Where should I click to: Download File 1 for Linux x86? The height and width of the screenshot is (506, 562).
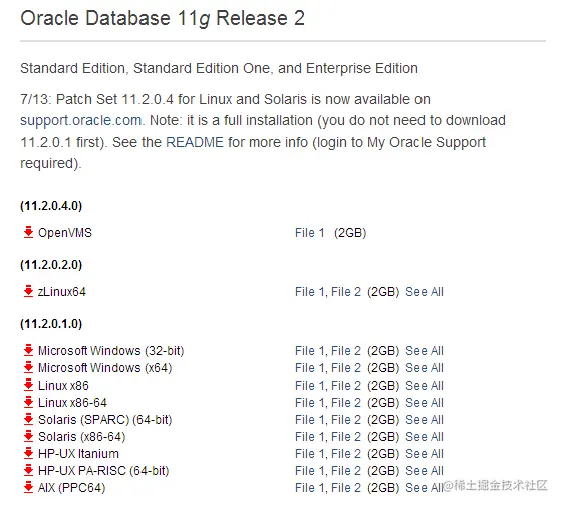pos(310,386)
